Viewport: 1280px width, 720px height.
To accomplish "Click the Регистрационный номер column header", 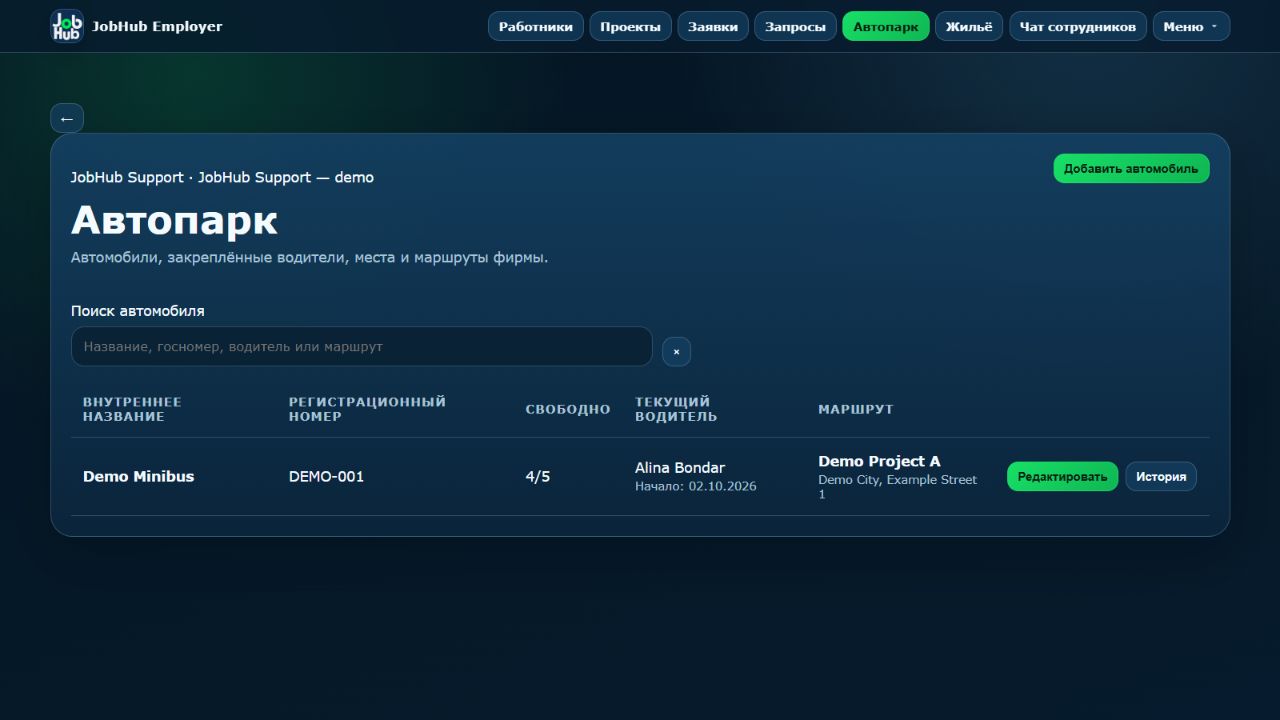I will pos(367,409).
